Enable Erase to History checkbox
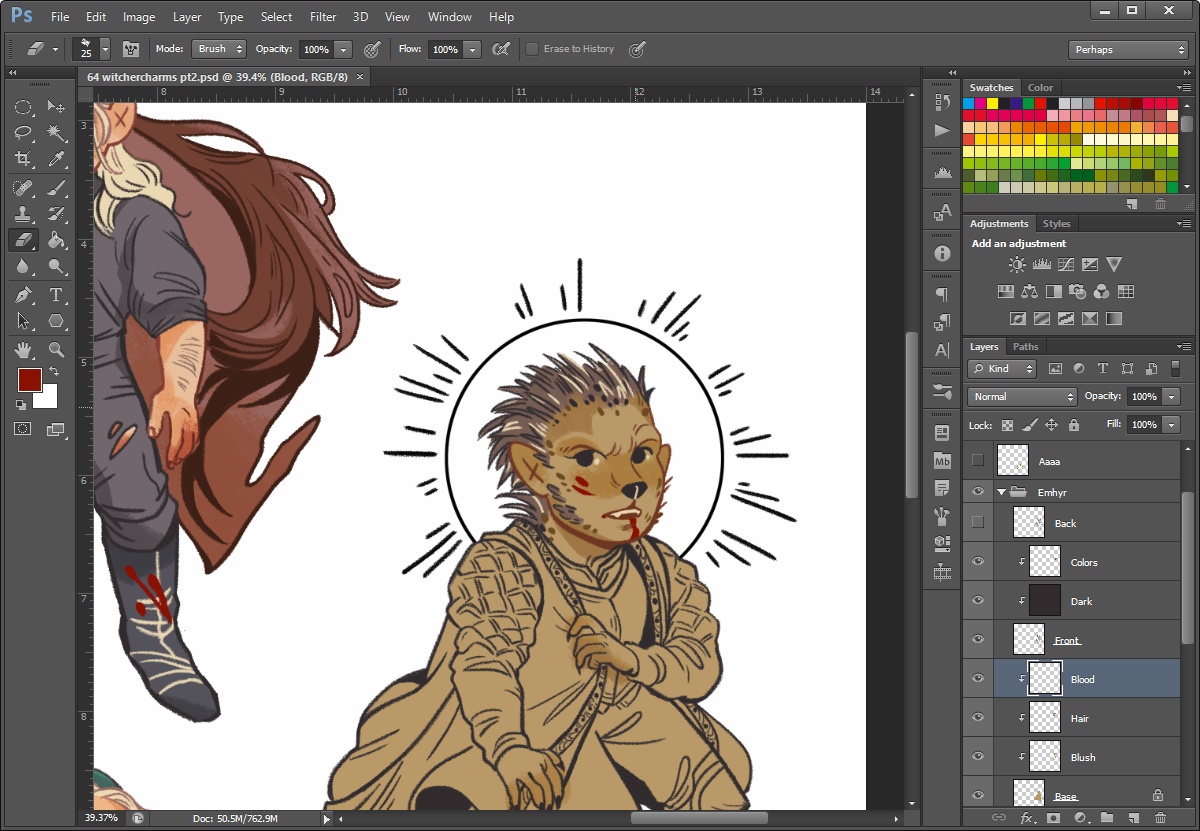The height and width of the screenshot is (831, 1200). tap(532, 49)
